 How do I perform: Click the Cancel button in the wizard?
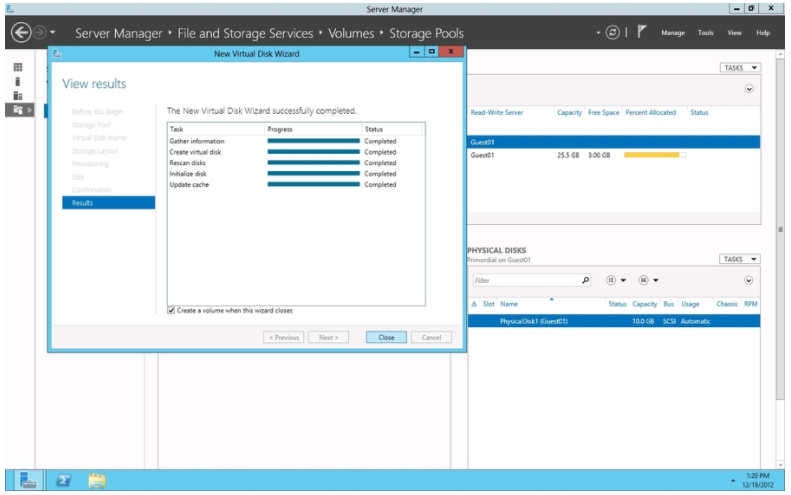coord(431,337)
